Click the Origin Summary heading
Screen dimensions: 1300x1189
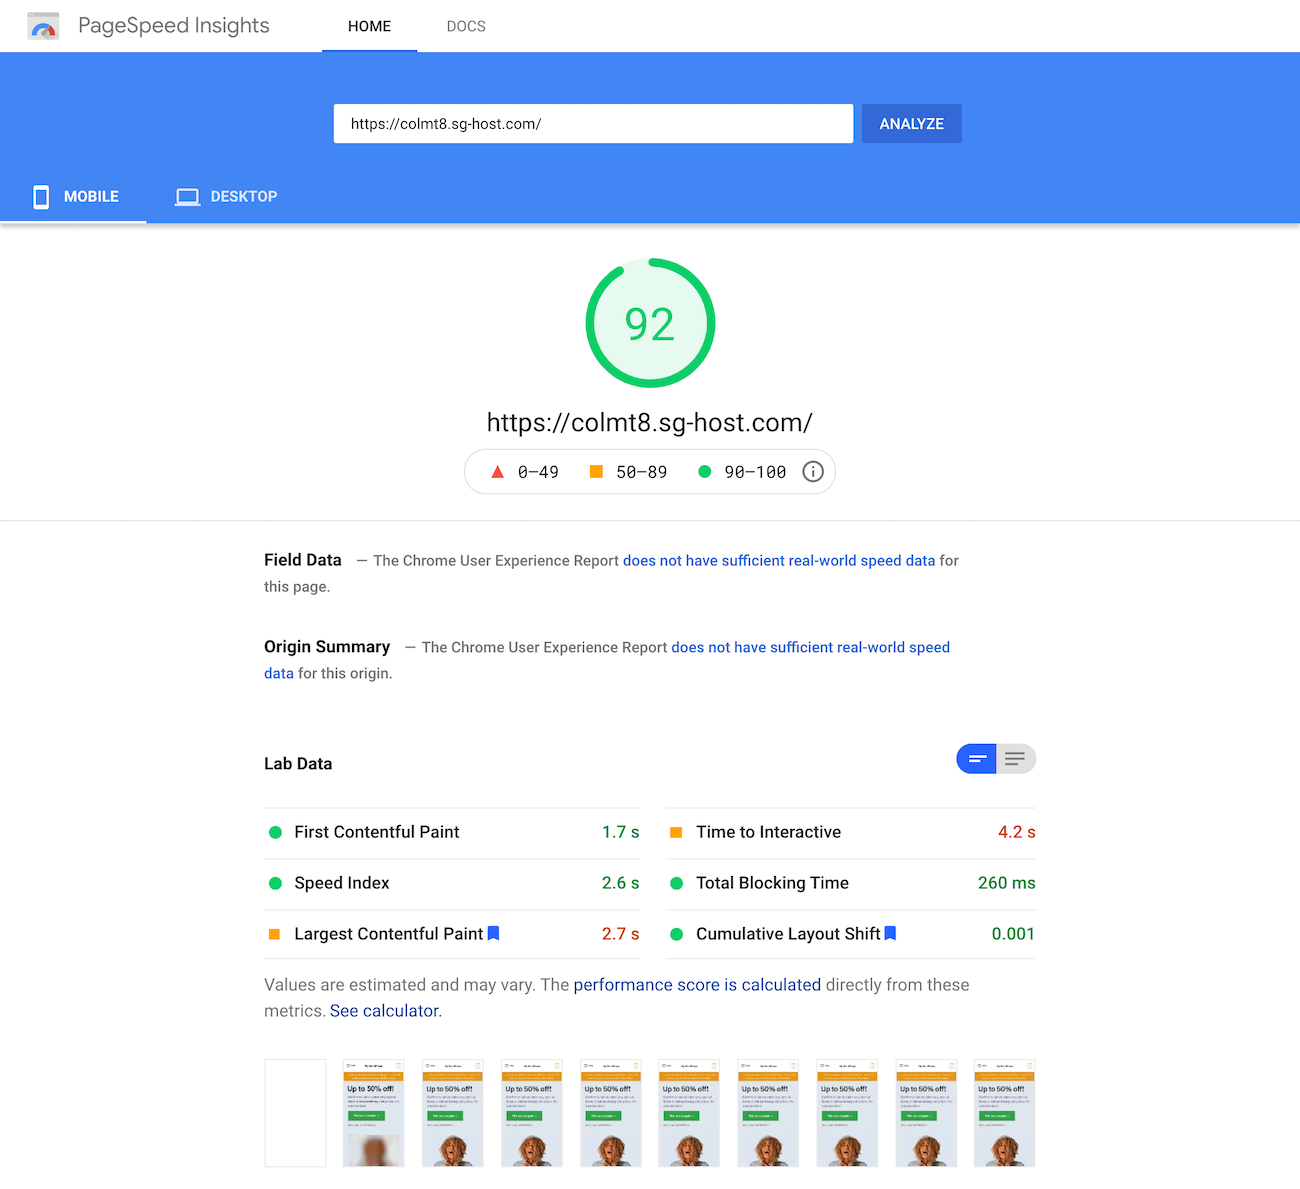click(x=327, y=647)
